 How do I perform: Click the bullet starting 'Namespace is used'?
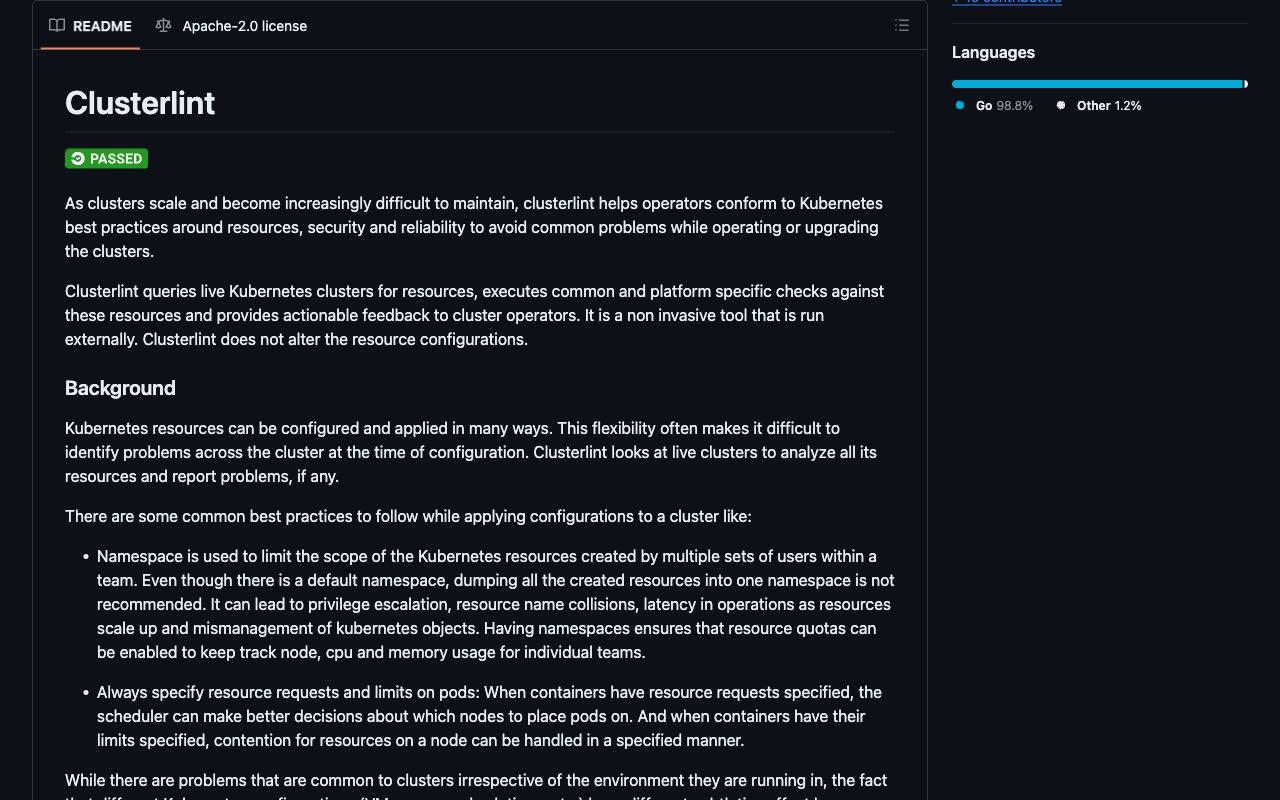click(x=496, y=604)
